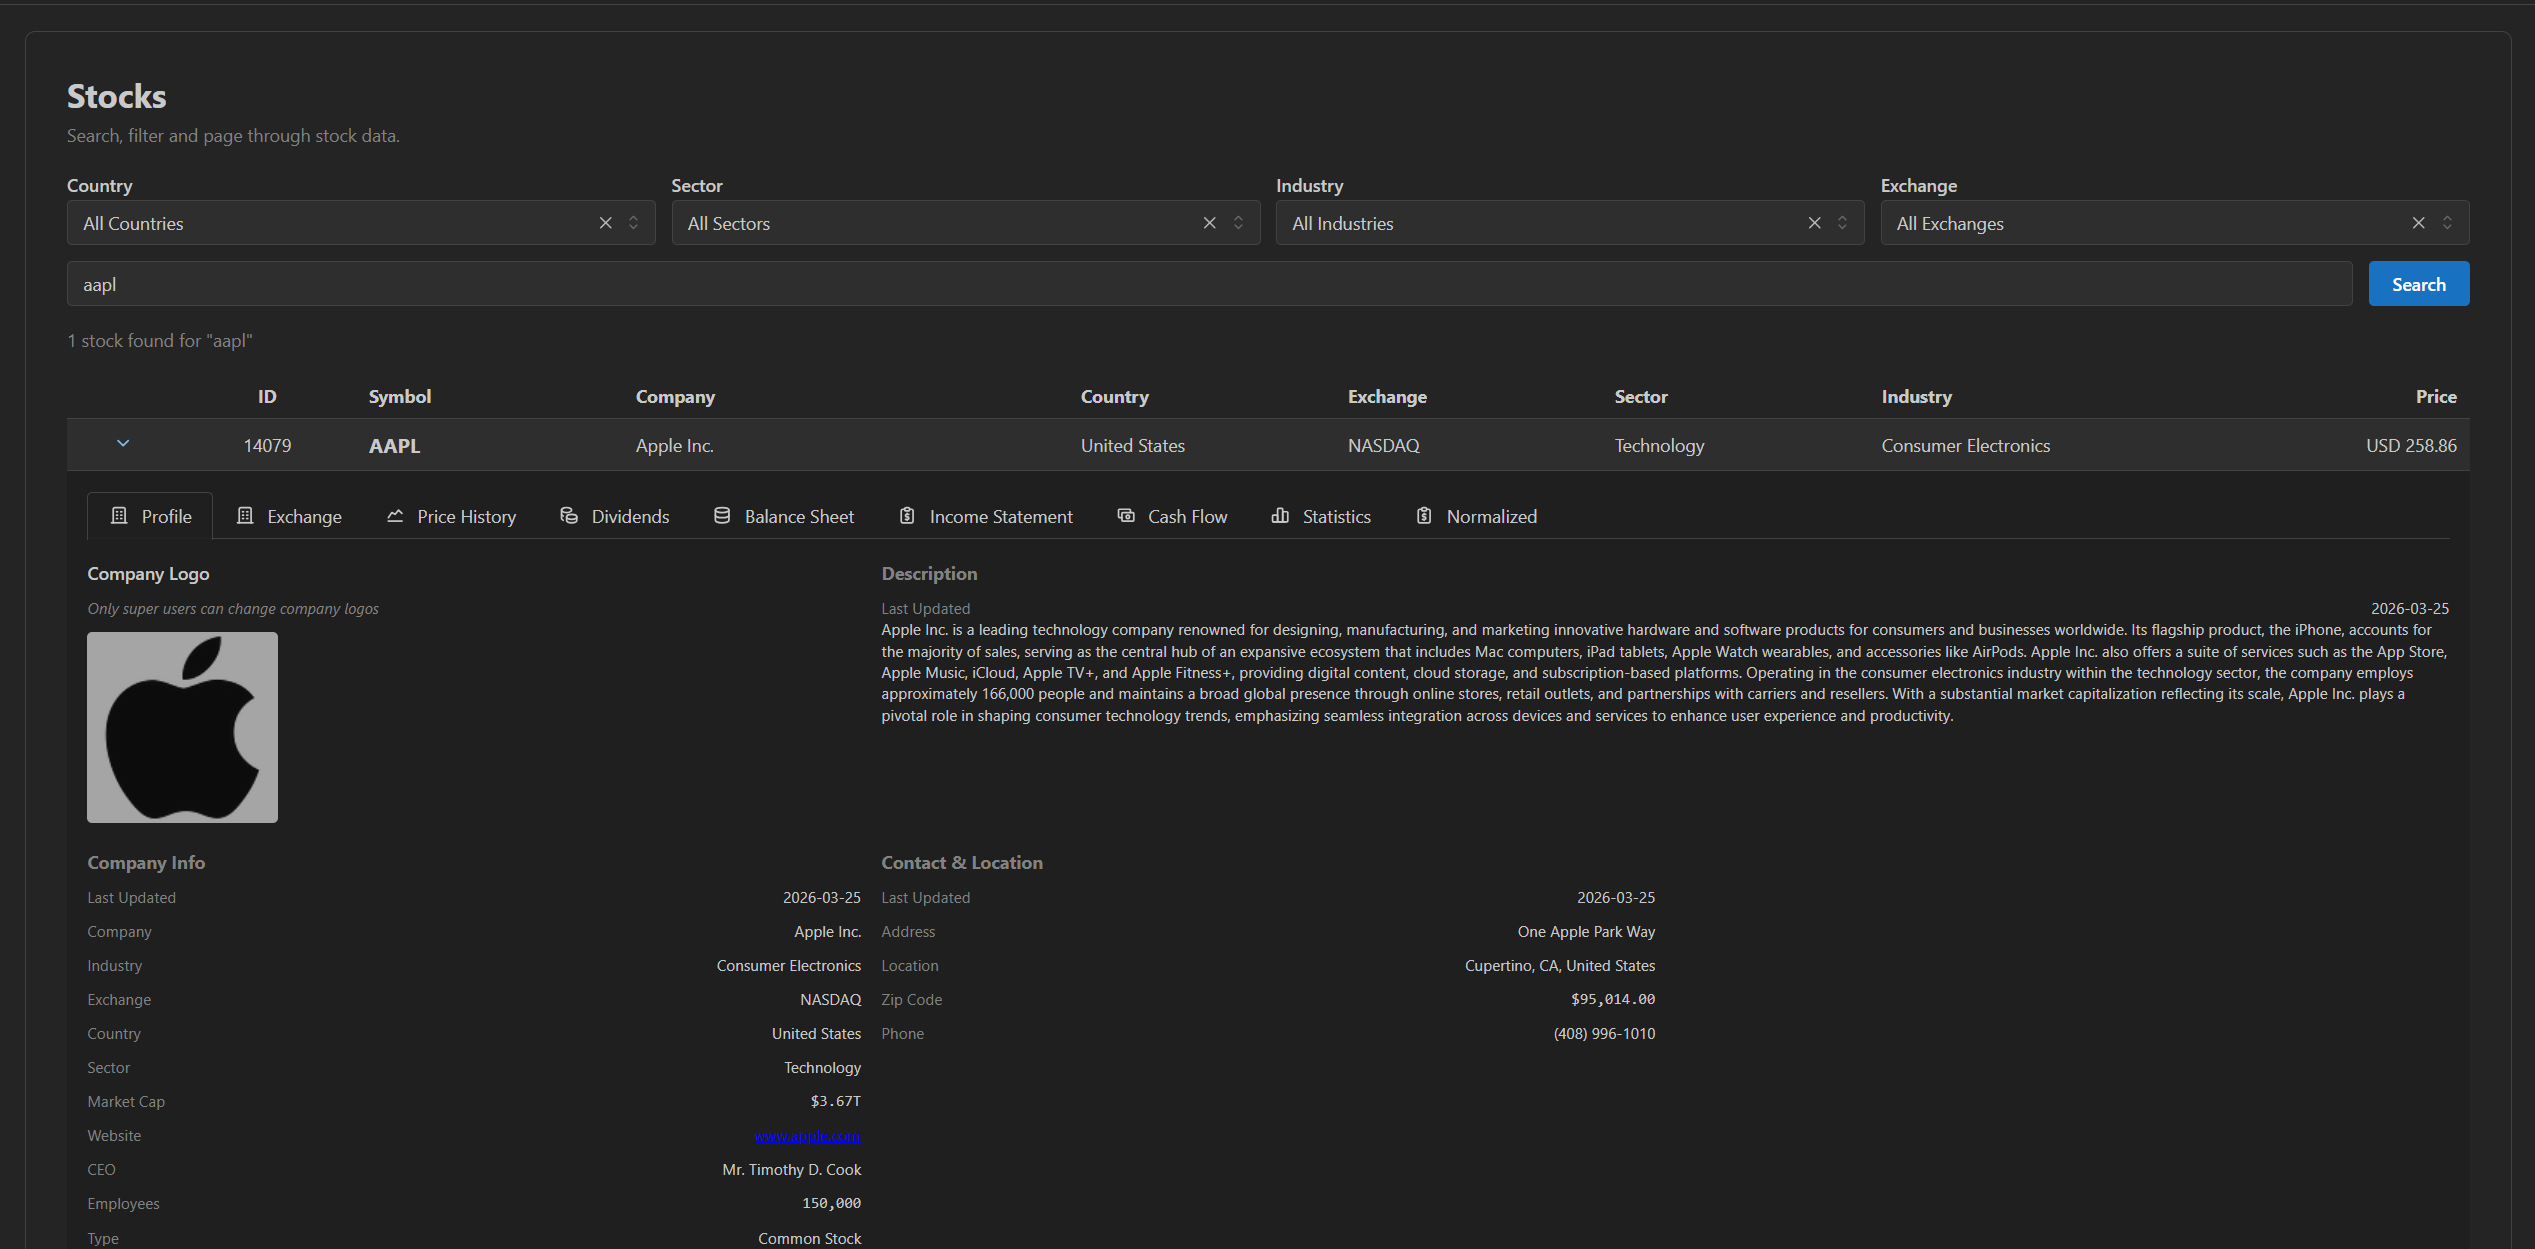Viewport: 2535px width, 1249px height.
Task: Open the Country dropdown arrows
Action: pos(633,223)
